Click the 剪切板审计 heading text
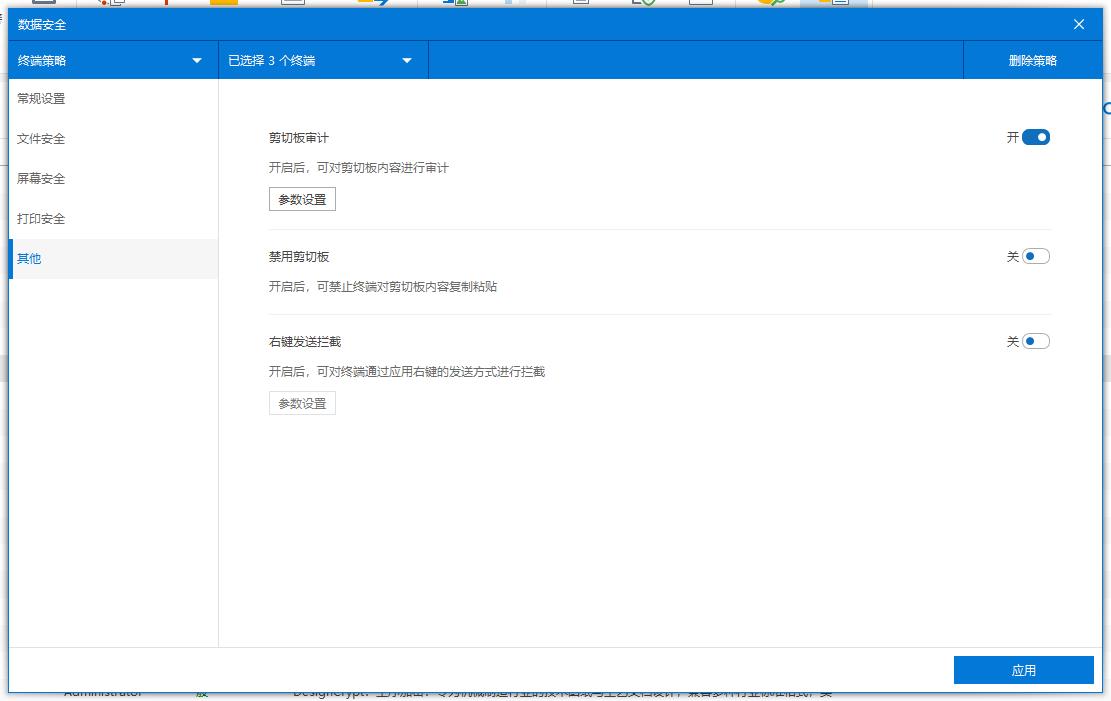The width and height of the screenshot is (1111, 701). pos(298,138)
